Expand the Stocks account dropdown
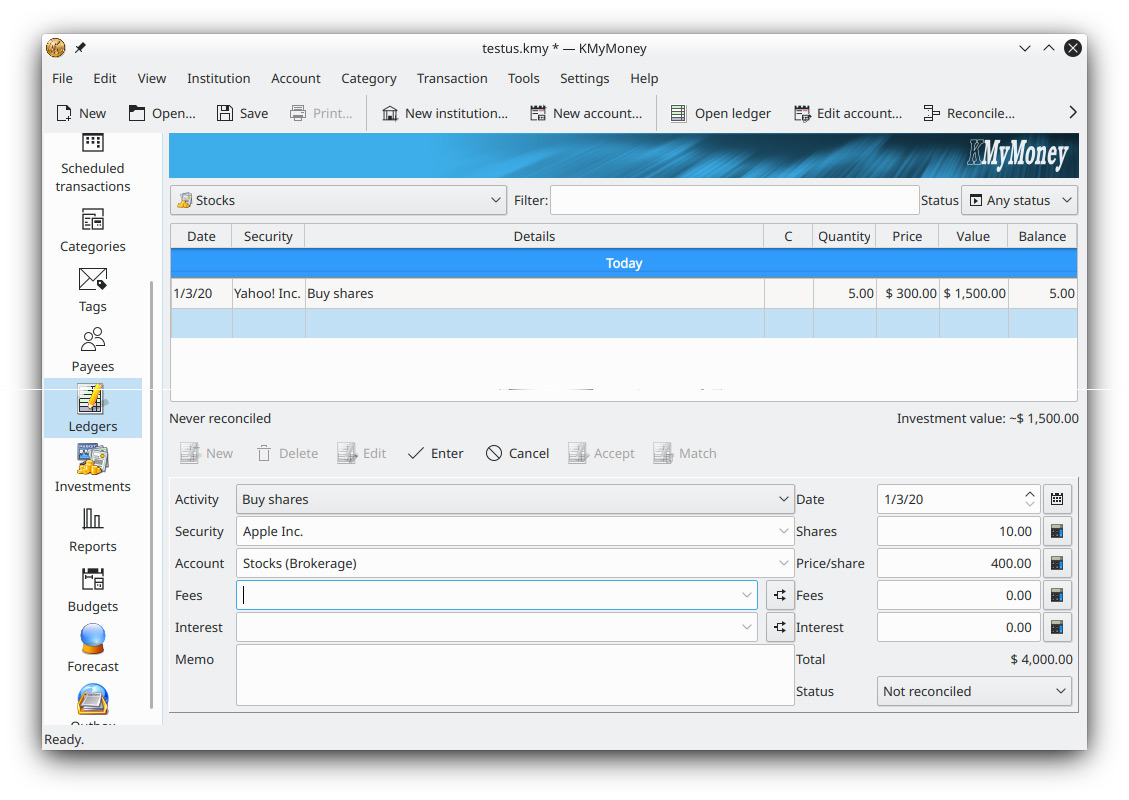The image size is (1129, 800). pyautogui.click(x=338, y=200)
